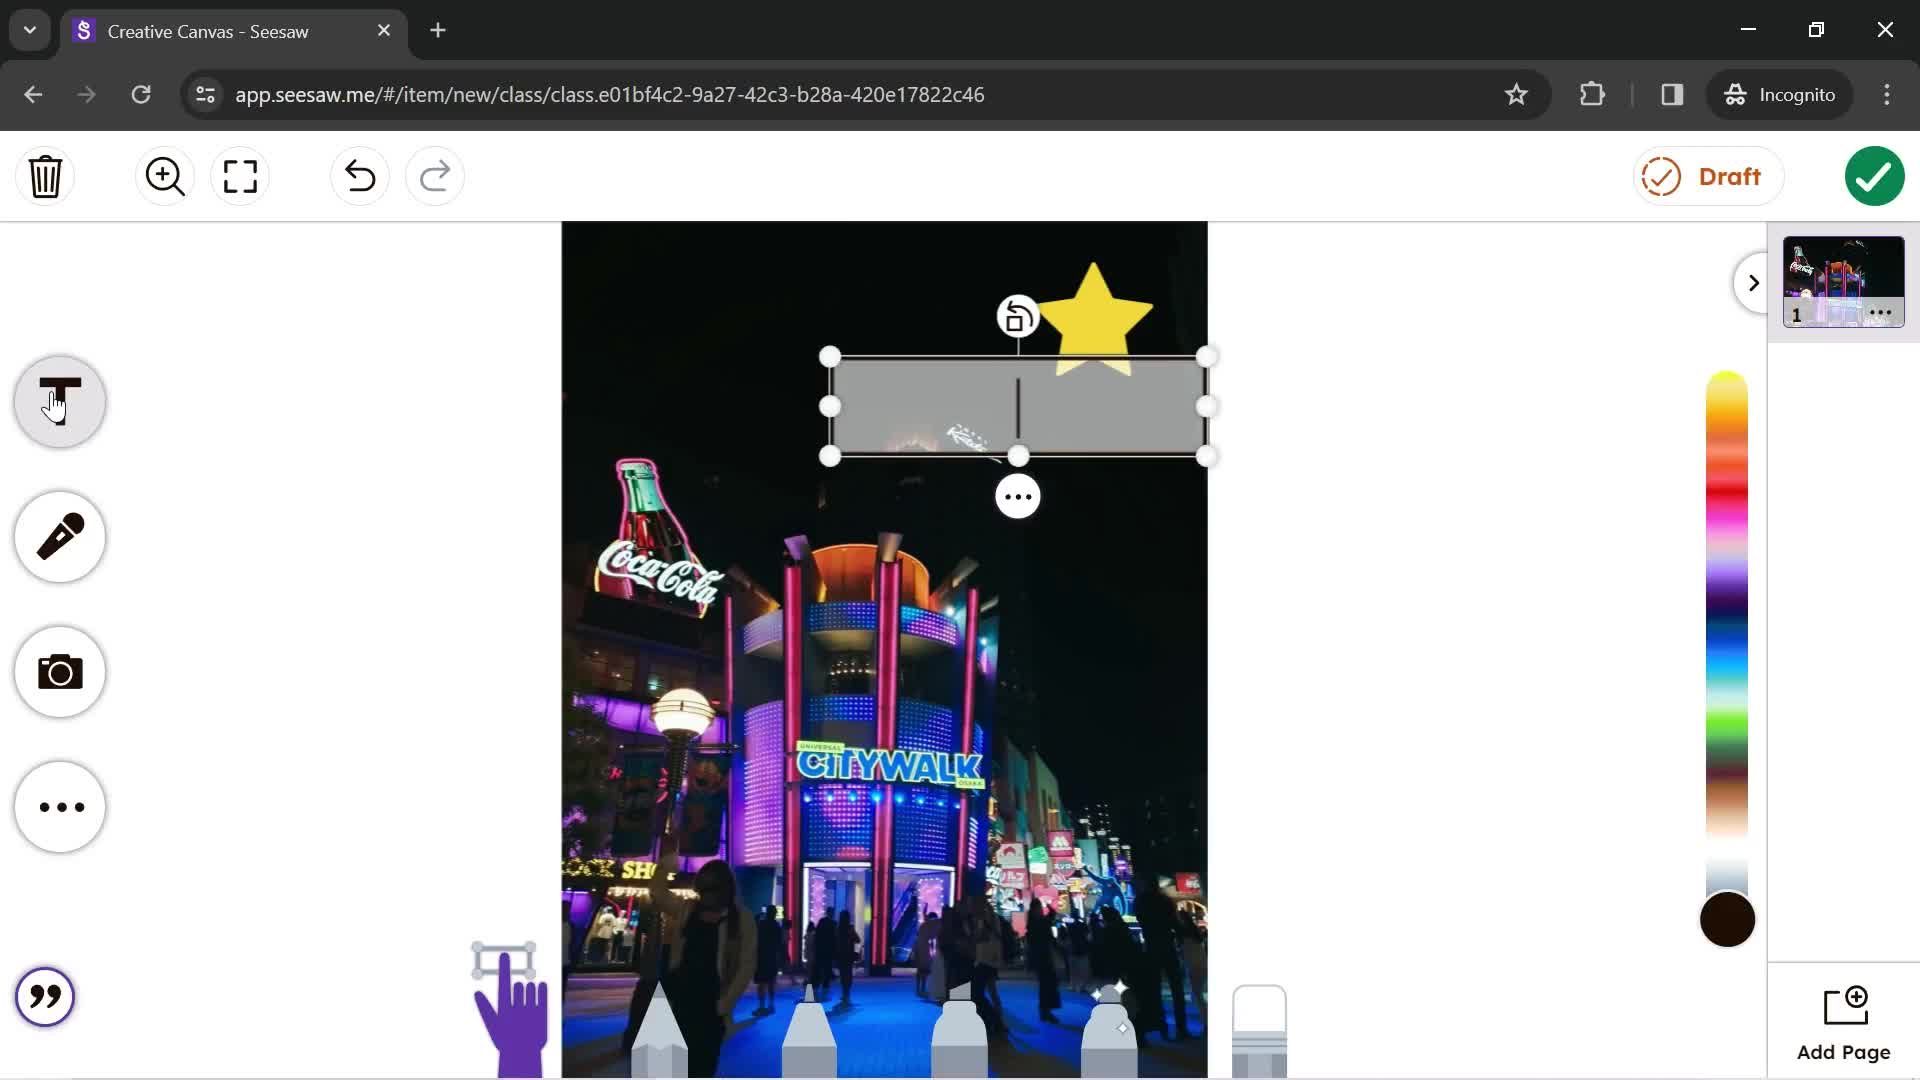Click the redo arrow button
The height and width of the screenshot is (1080, 1920).
tap(435, 177)
